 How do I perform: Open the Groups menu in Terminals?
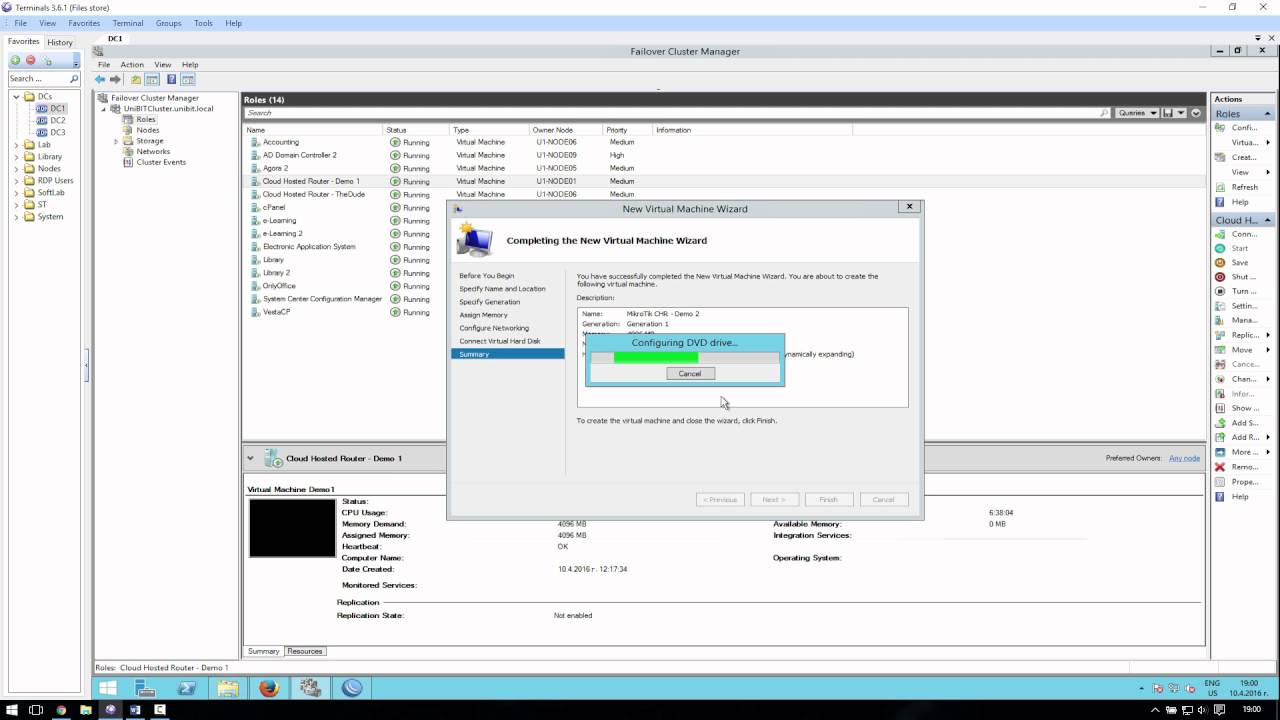click(x=168, y=23)
